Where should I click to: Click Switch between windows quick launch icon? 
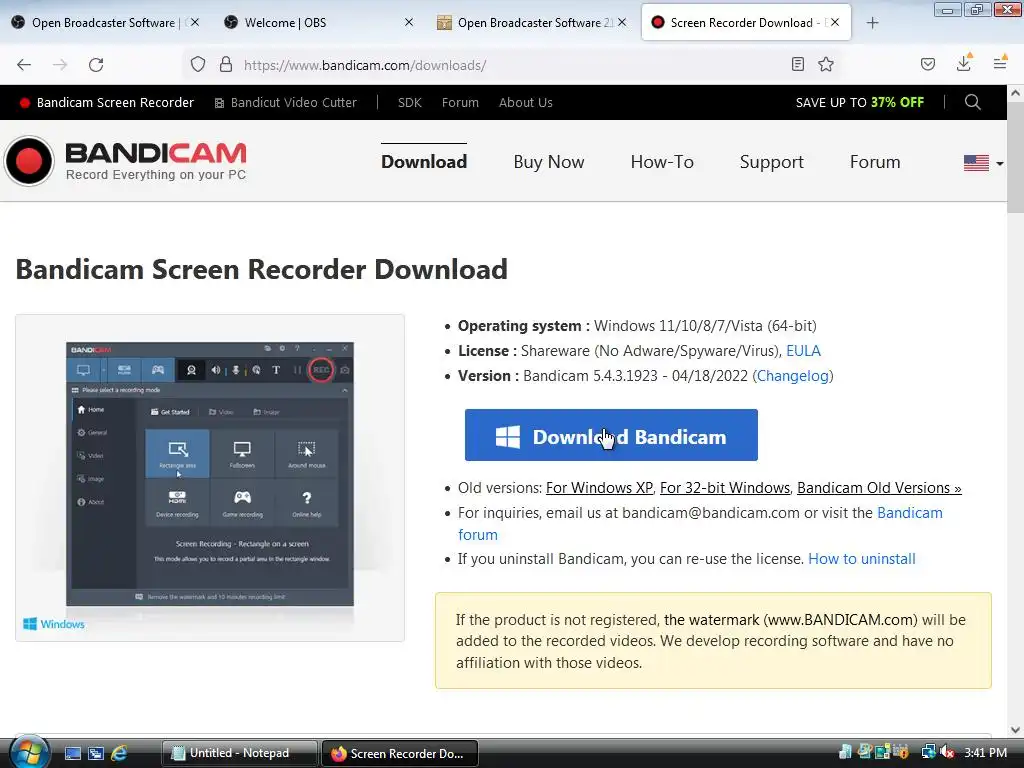[95, 753]
